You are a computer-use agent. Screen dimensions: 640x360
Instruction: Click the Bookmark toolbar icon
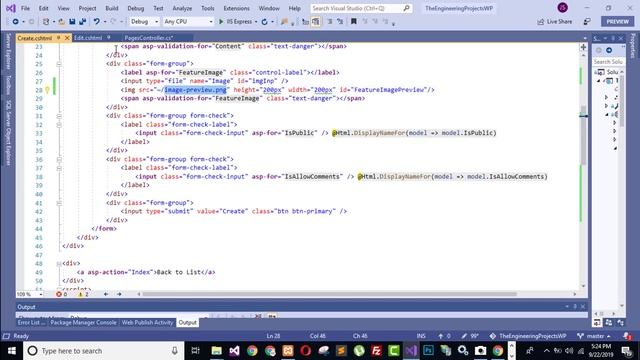point(354,21)
